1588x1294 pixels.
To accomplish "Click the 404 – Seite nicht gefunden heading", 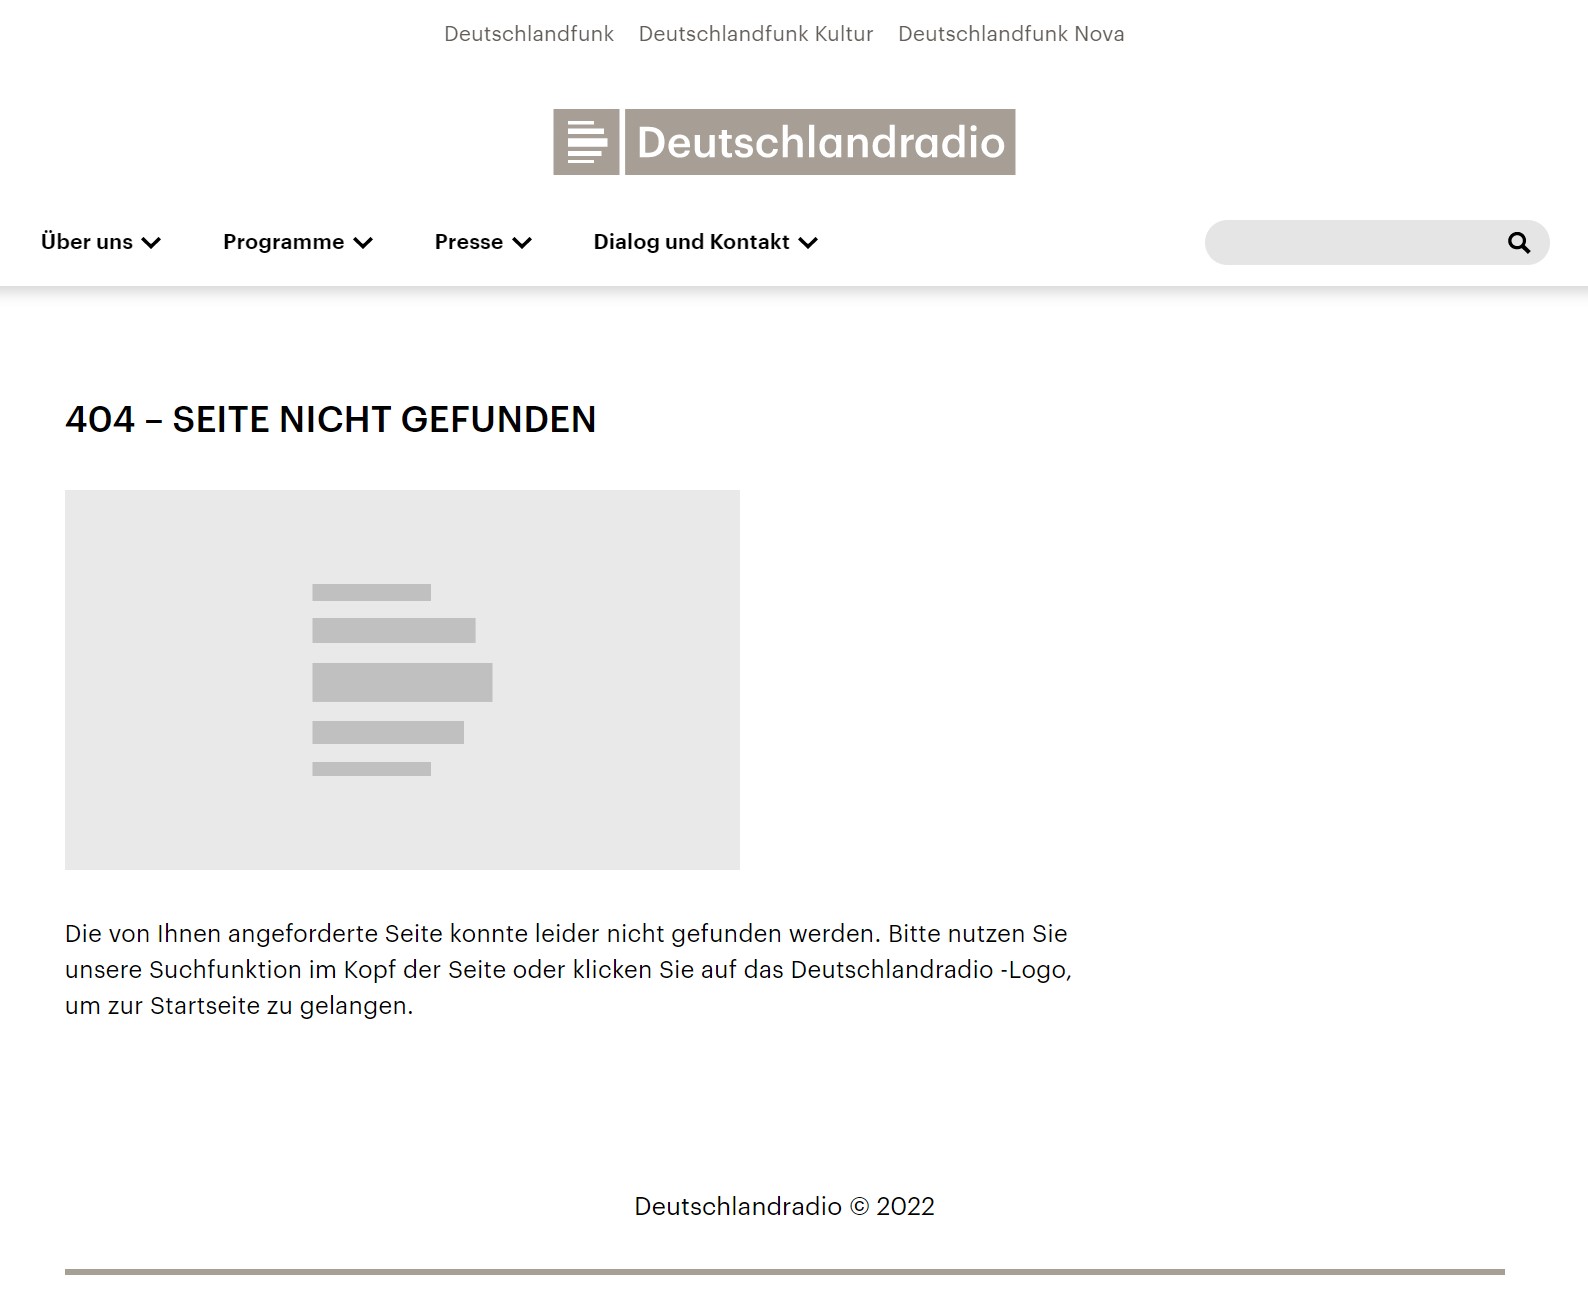I will [x=331, y=420].
